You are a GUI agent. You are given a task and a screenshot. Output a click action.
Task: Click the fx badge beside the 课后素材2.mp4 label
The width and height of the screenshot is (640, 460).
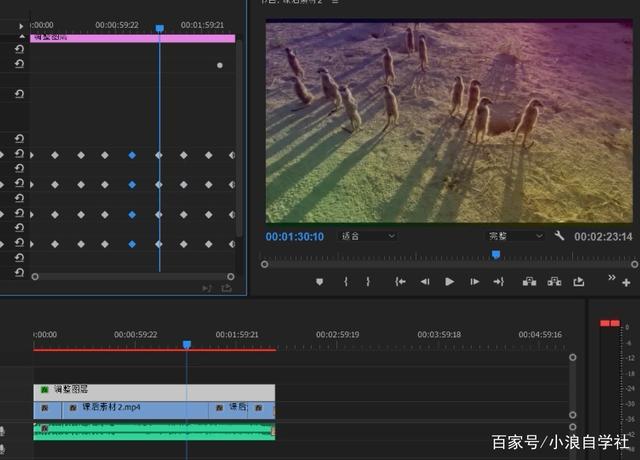[73, 408]
